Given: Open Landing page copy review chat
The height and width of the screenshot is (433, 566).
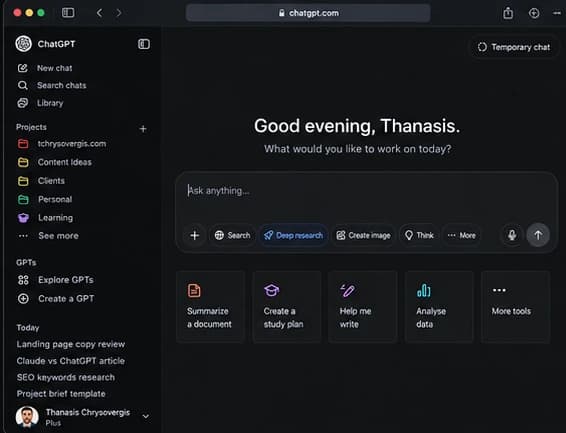Looking at the screenshot, I should [x=71, y=344].
